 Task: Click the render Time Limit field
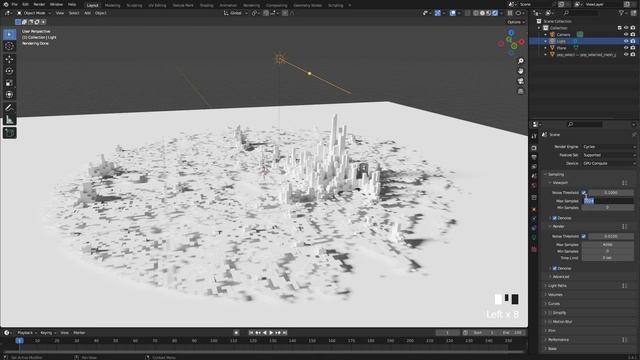[607, 258]
